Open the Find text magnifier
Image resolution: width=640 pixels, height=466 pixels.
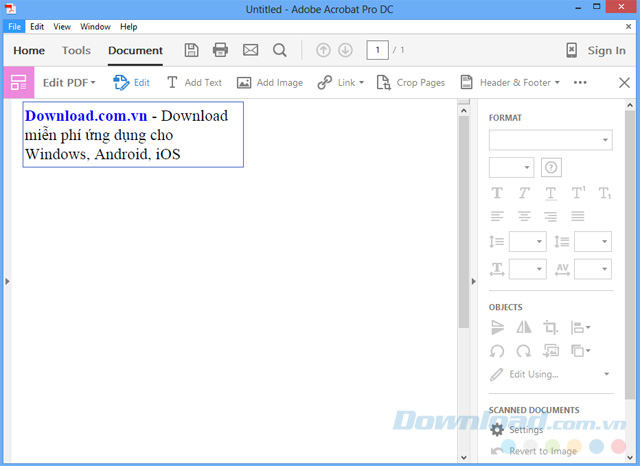tap(280, 50)
